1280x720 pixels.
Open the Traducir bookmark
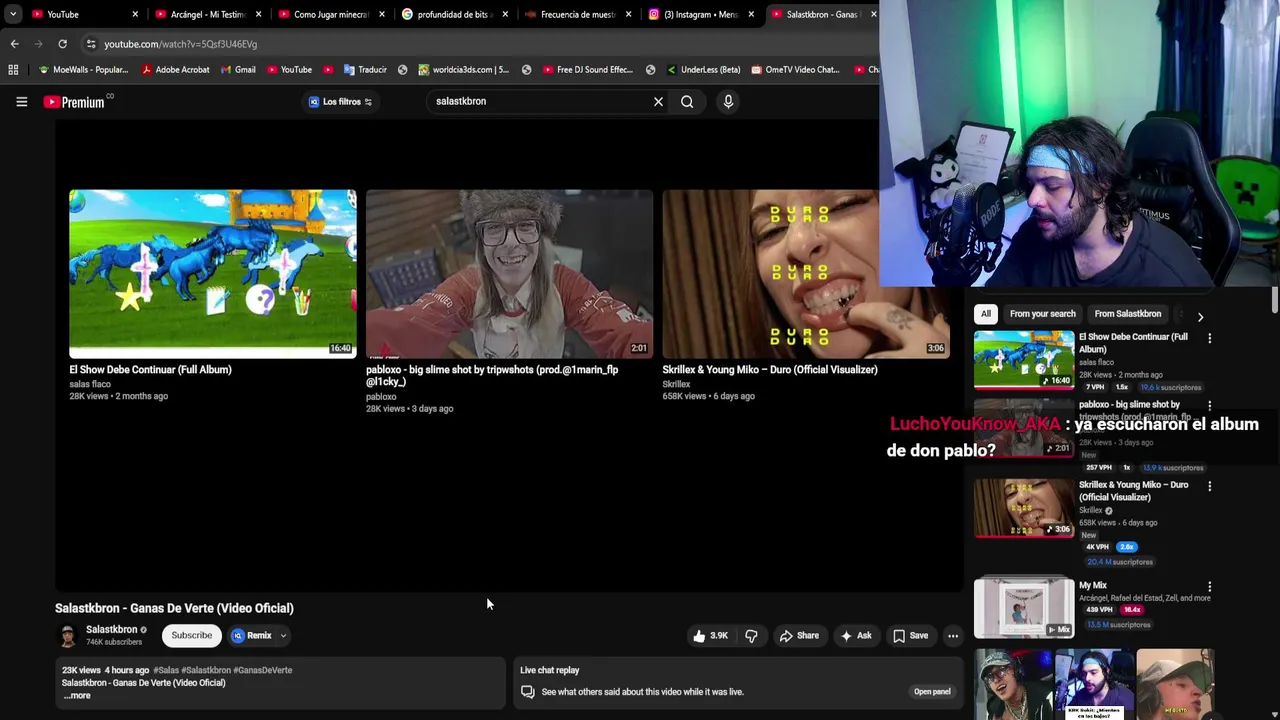[365, 70]
